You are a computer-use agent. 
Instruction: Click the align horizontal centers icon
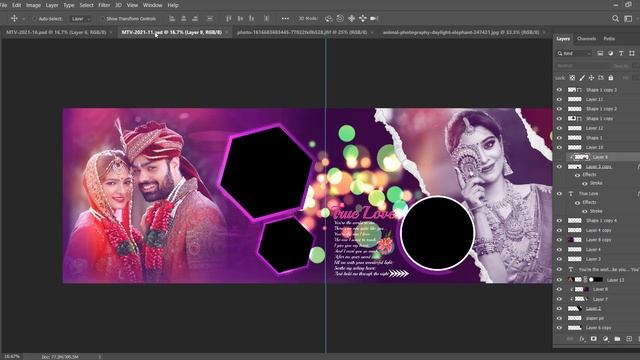click(x=184, y=18)
